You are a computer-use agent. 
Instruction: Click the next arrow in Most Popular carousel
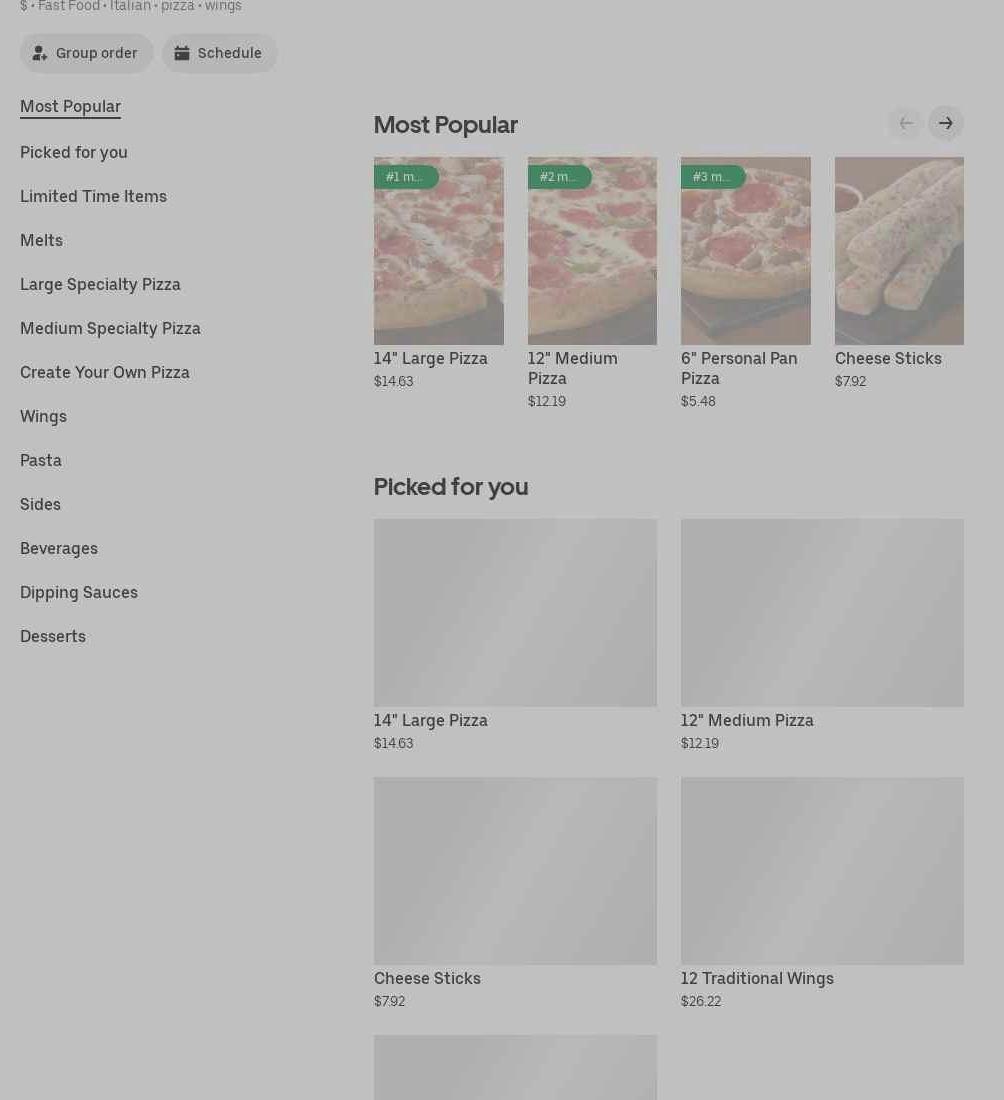945,123
